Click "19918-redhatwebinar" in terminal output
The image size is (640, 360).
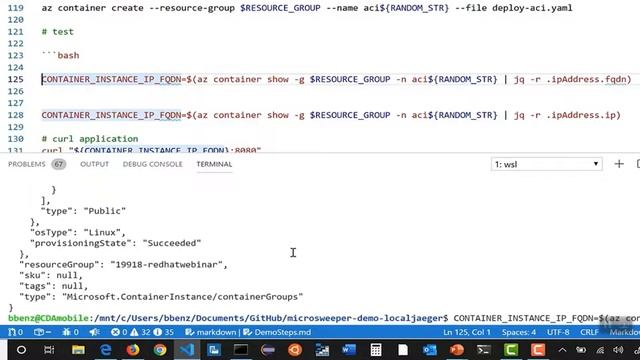[166, 264]
